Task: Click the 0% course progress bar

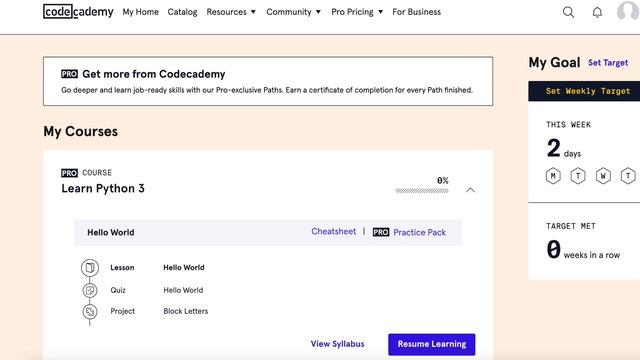Action: point(422,191)
